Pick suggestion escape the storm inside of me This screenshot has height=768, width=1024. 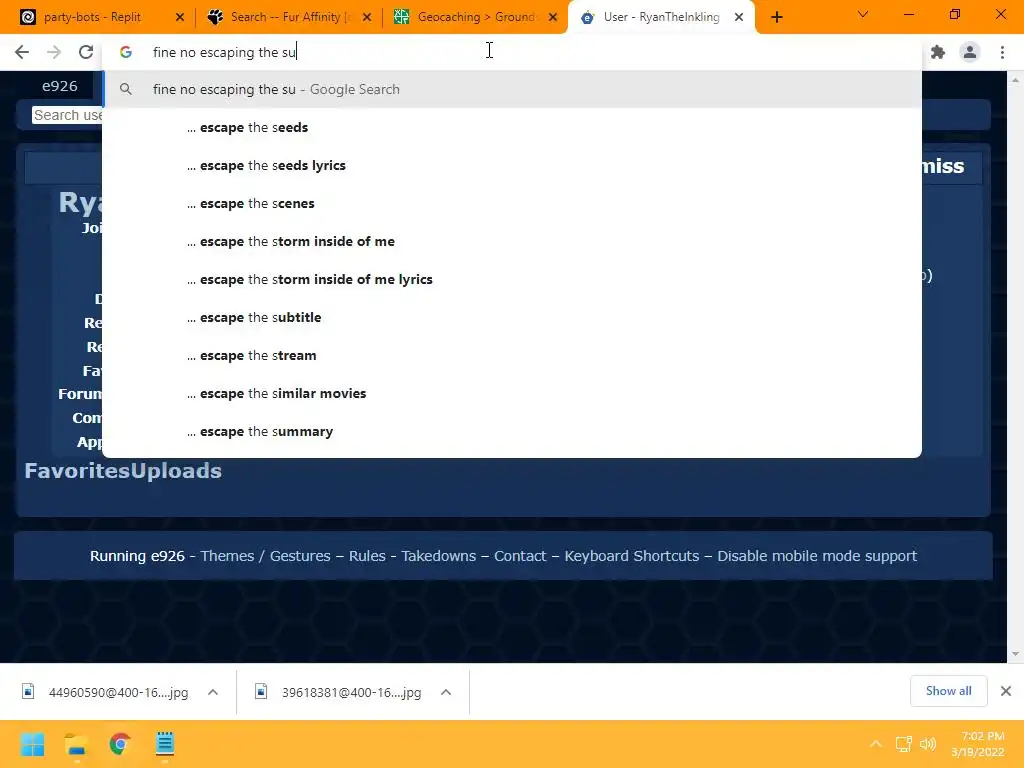pyautogui.click(x=512, y=242)
